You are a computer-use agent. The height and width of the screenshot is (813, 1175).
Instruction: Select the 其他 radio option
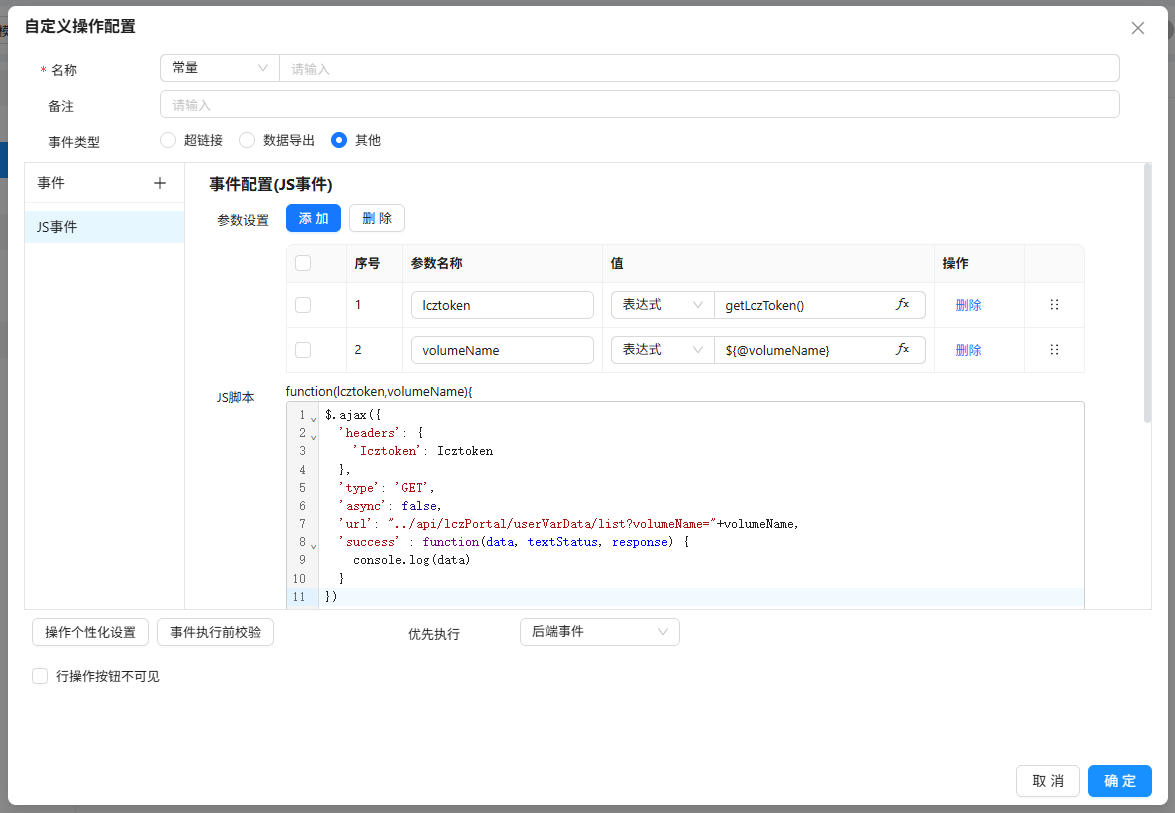click(339, 140)
